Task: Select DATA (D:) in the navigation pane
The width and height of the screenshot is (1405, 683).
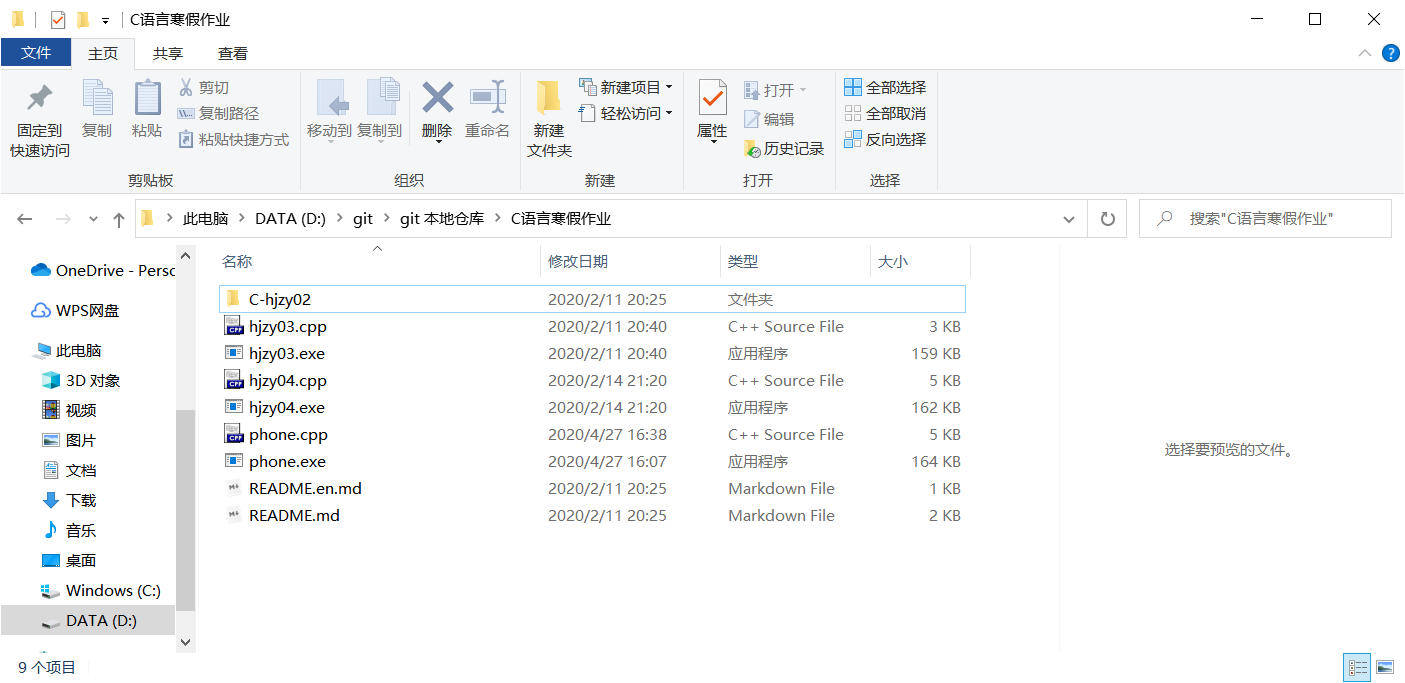Action: (90, 620)
